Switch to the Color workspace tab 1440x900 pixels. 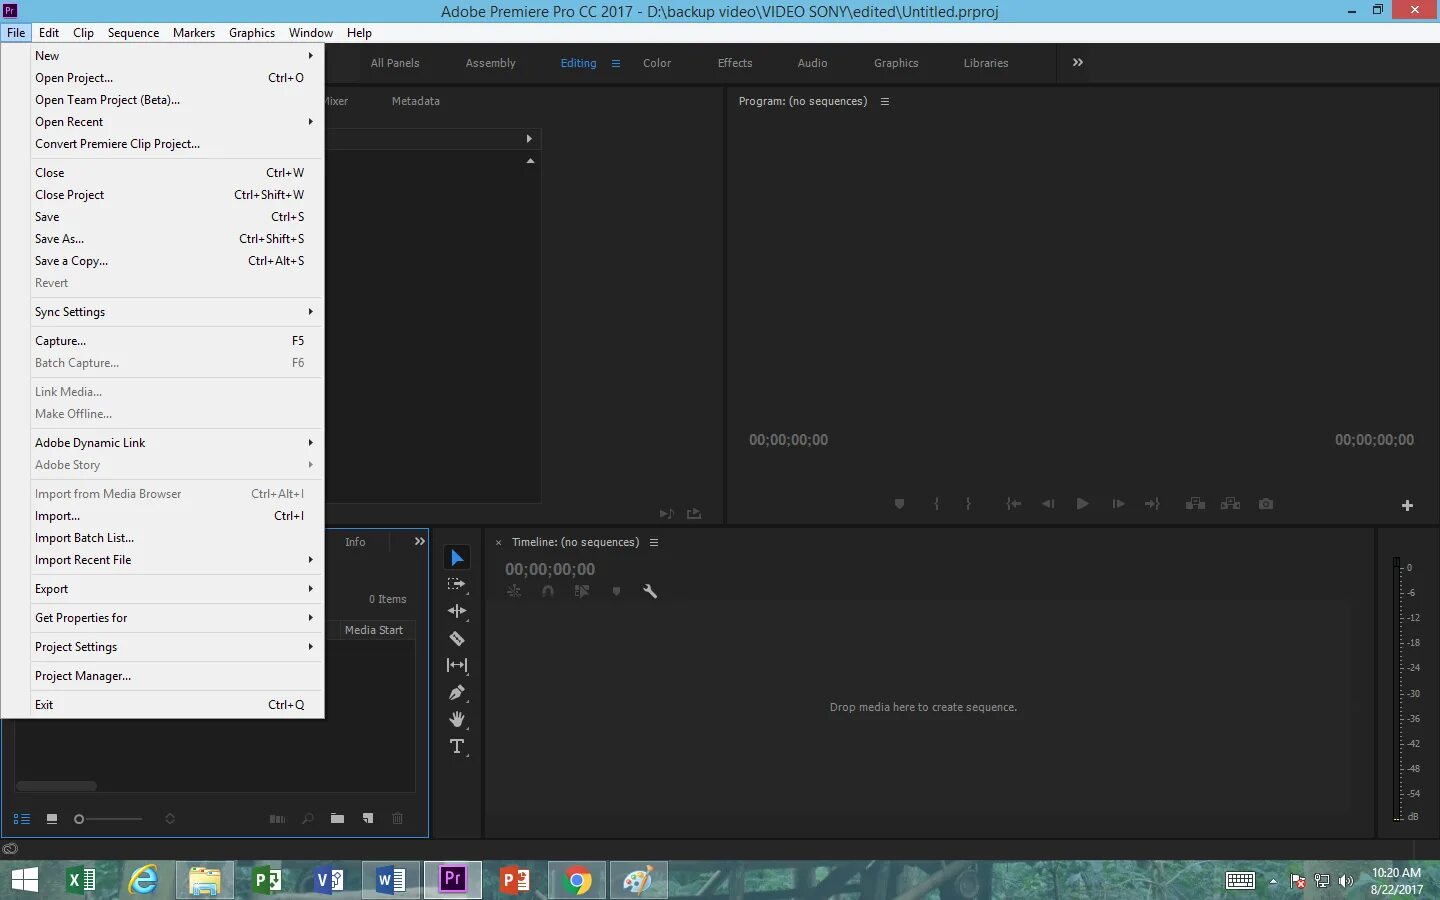click(x=657, y=63)
